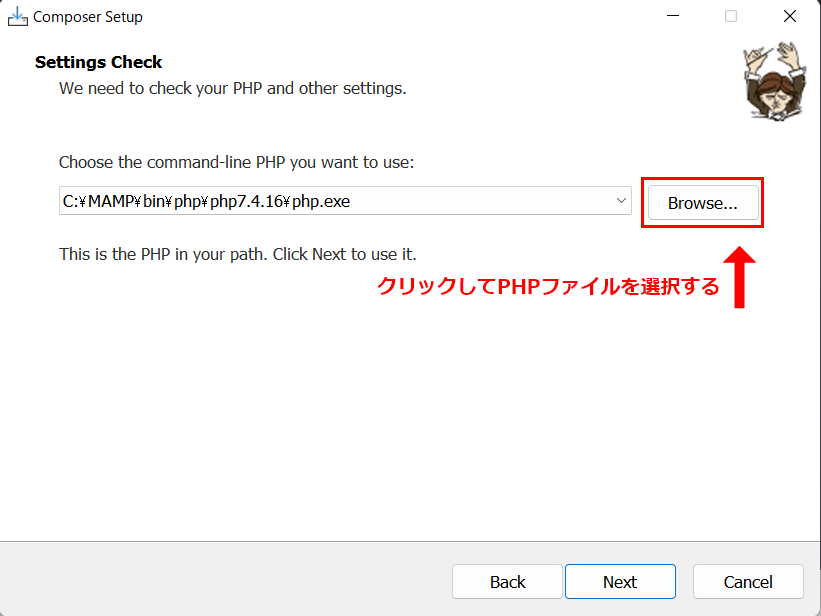Screen dimensions: 821x616
Task: Click 'We need to check your PHP' text
Action: click(232, 89)
